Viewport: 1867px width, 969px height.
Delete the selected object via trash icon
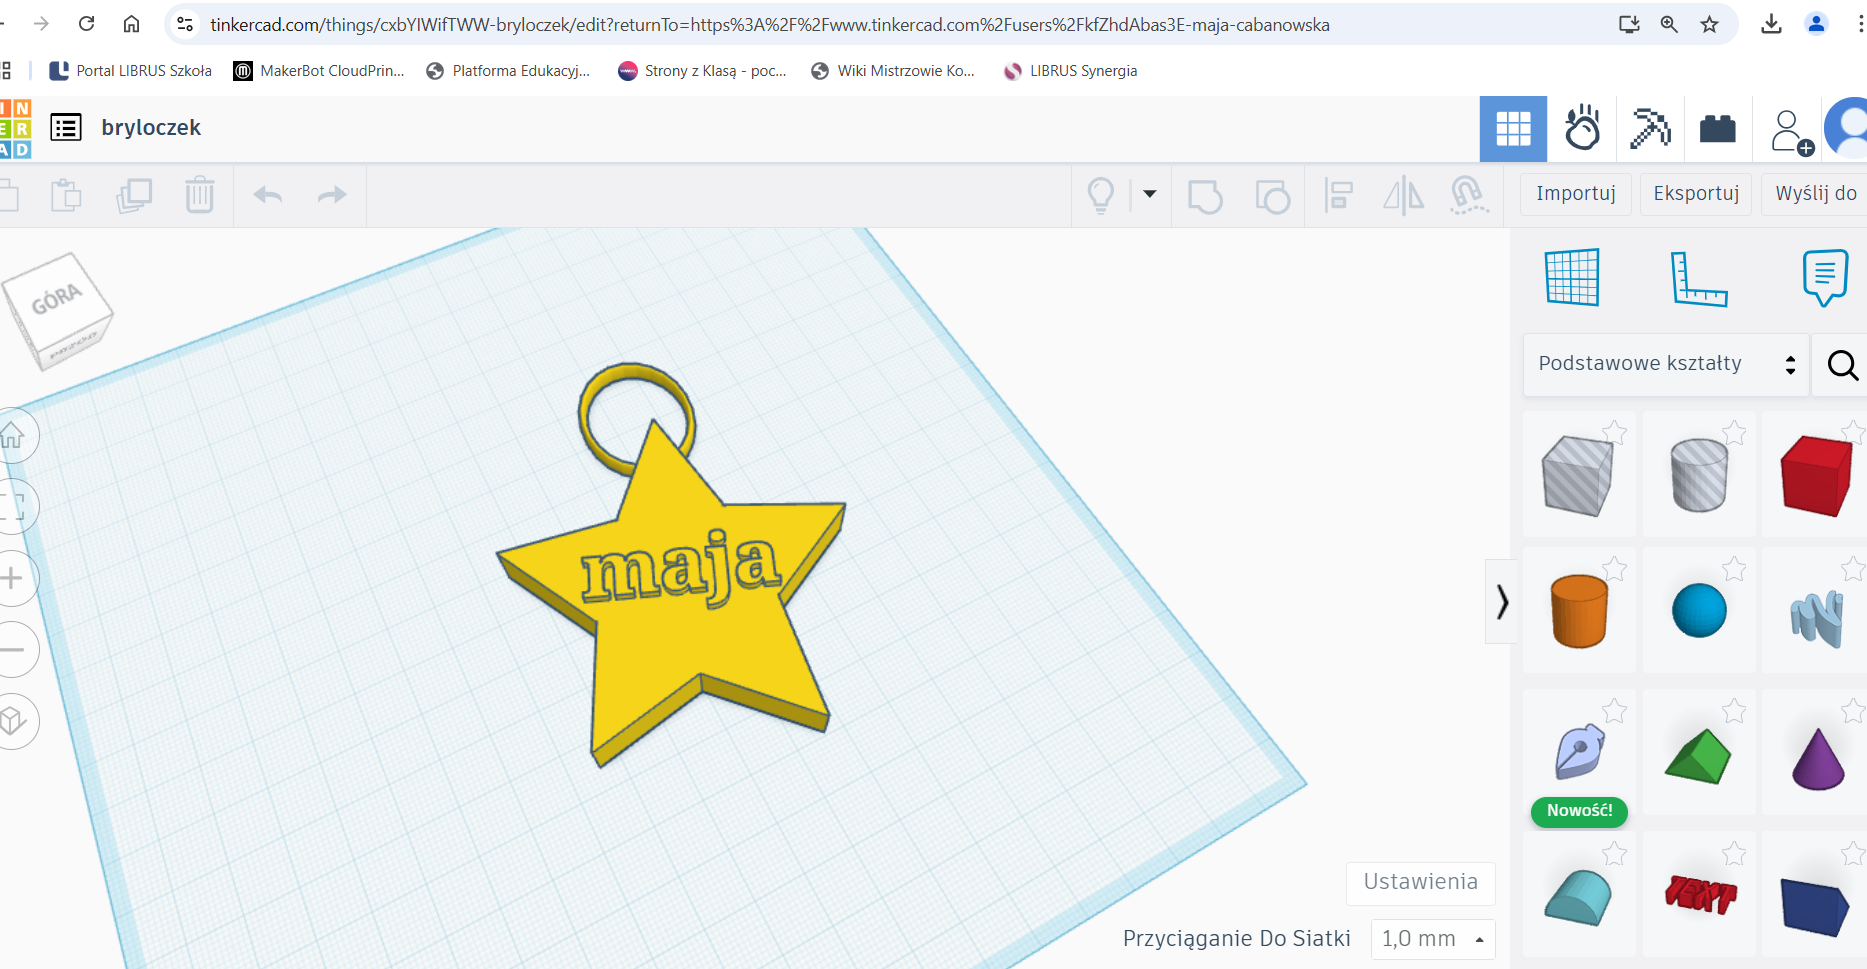pos(200,195)
